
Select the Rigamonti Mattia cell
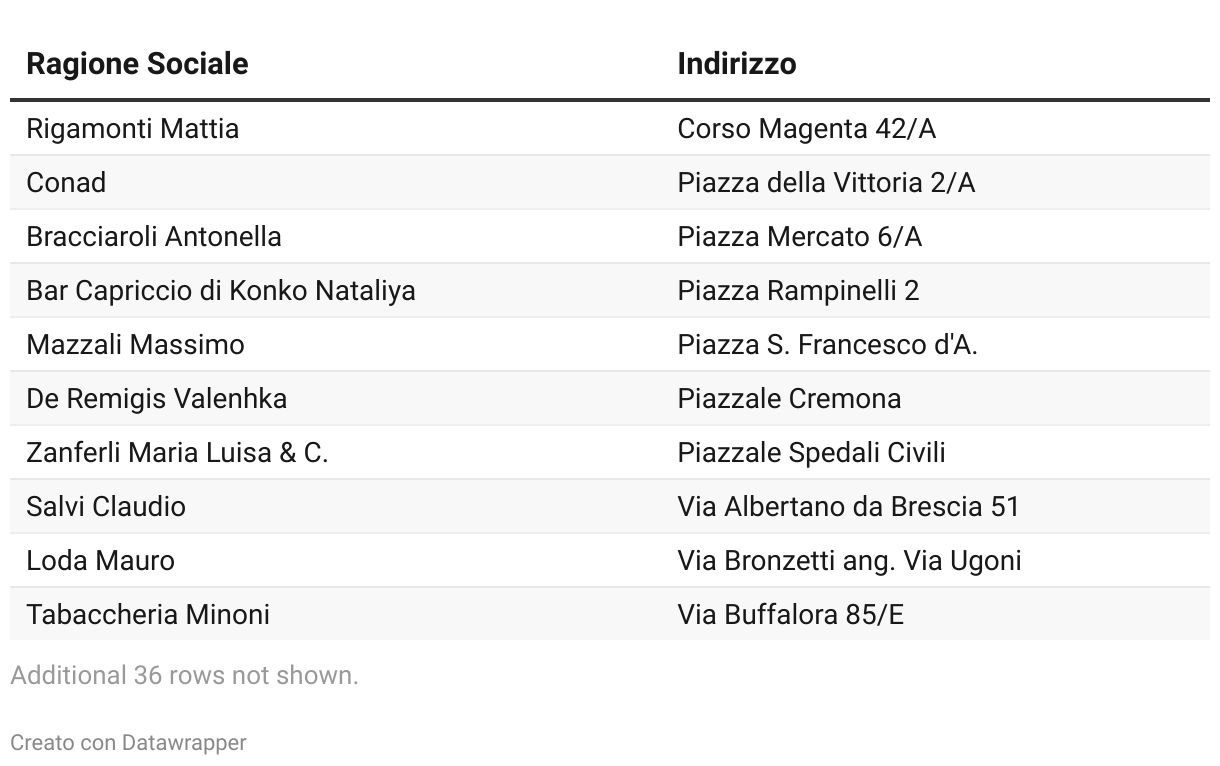pyautogui.click(x=133, y=129)
